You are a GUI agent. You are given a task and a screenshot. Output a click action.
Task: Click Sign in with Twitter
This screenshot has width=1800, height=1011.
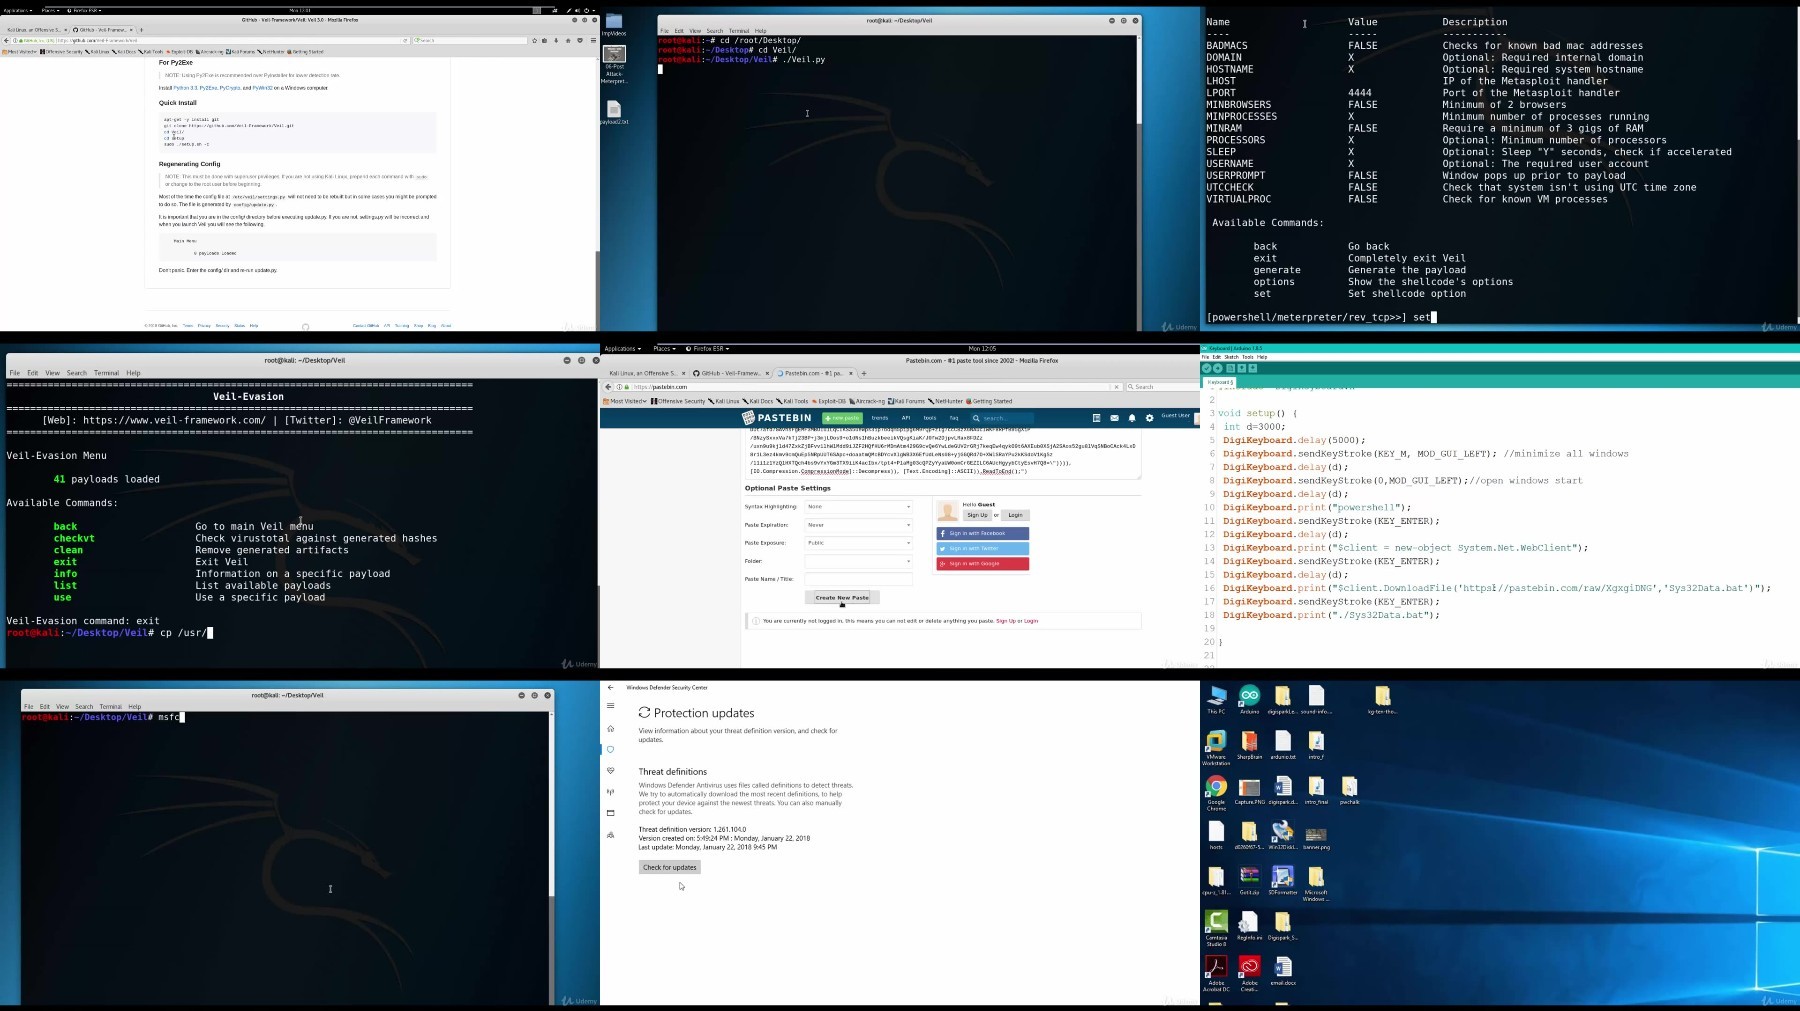[982, 548]
